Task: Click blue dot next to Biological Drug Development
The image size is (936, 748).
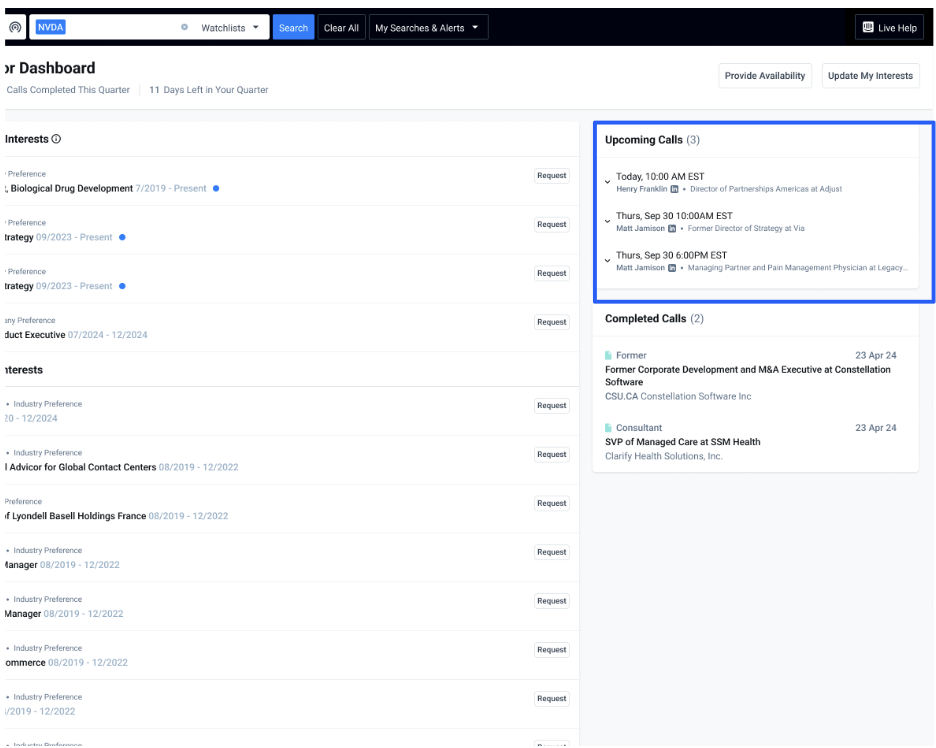Action: click(x=216, y=188)
